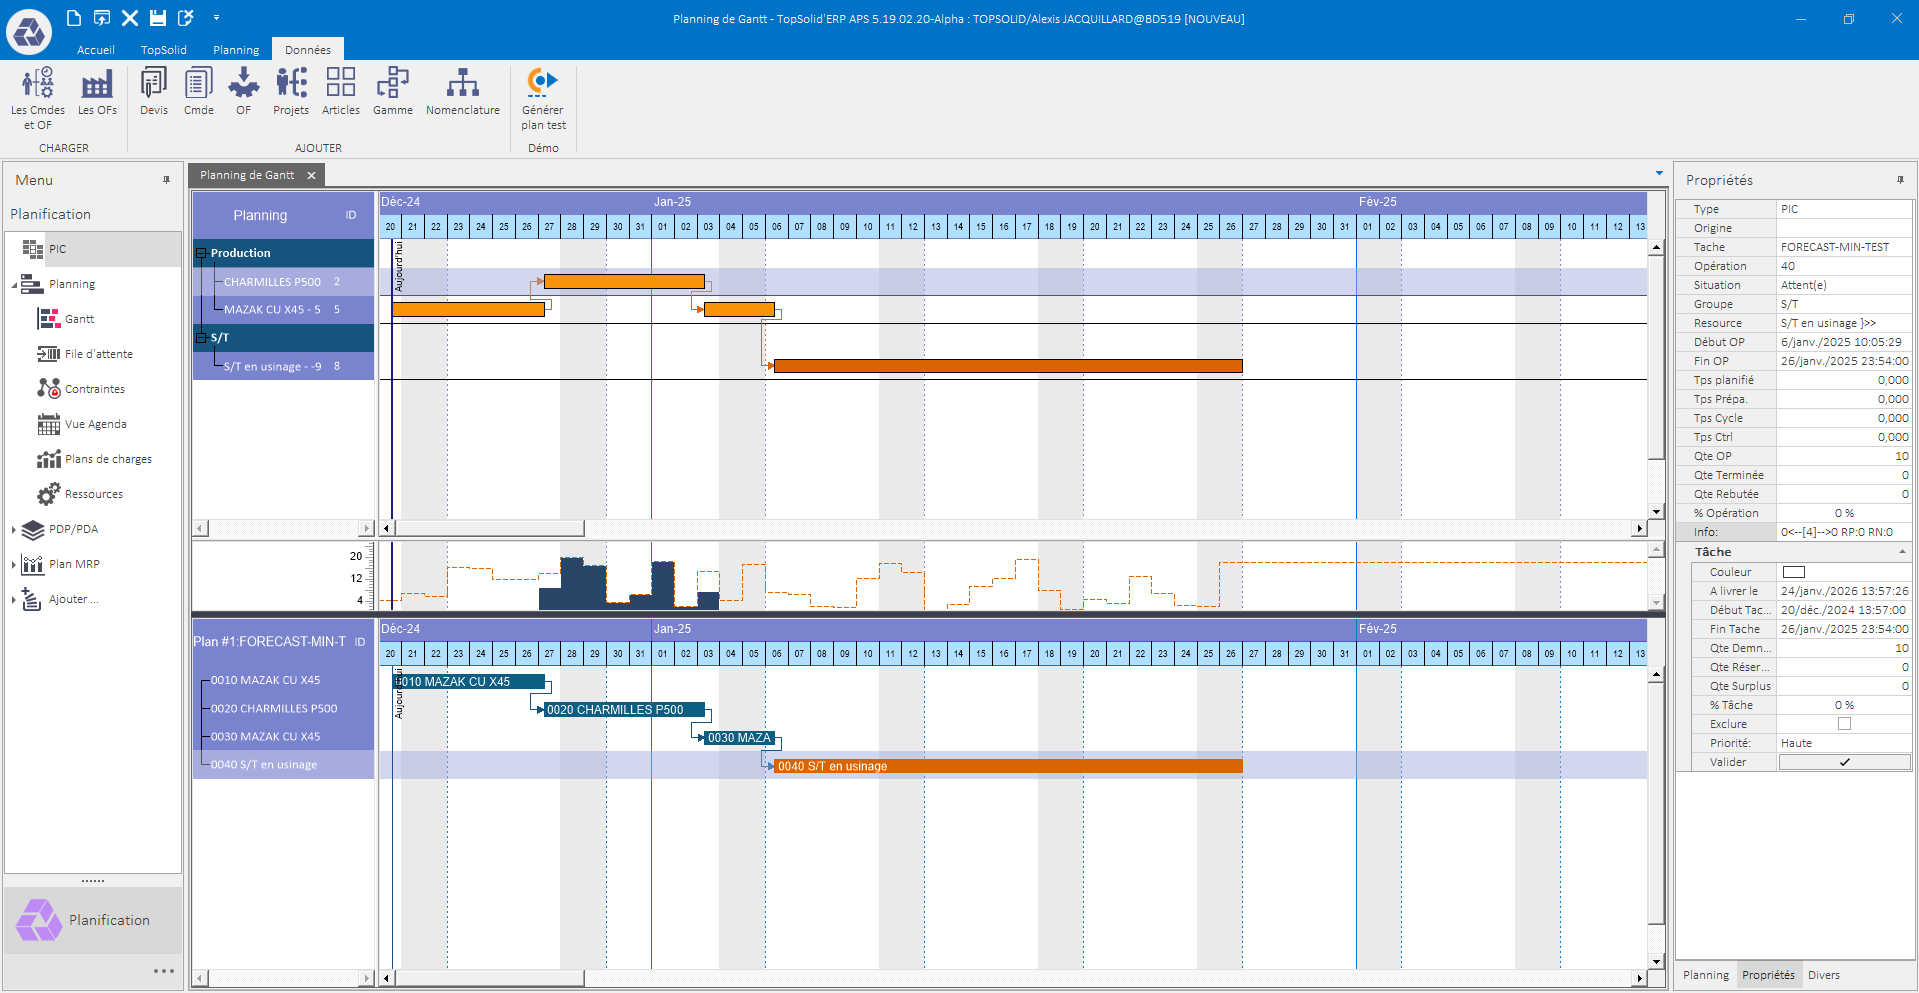Click the Valider checkmark field
This screenshot has width=1919, height=993.
[1844, 762]
